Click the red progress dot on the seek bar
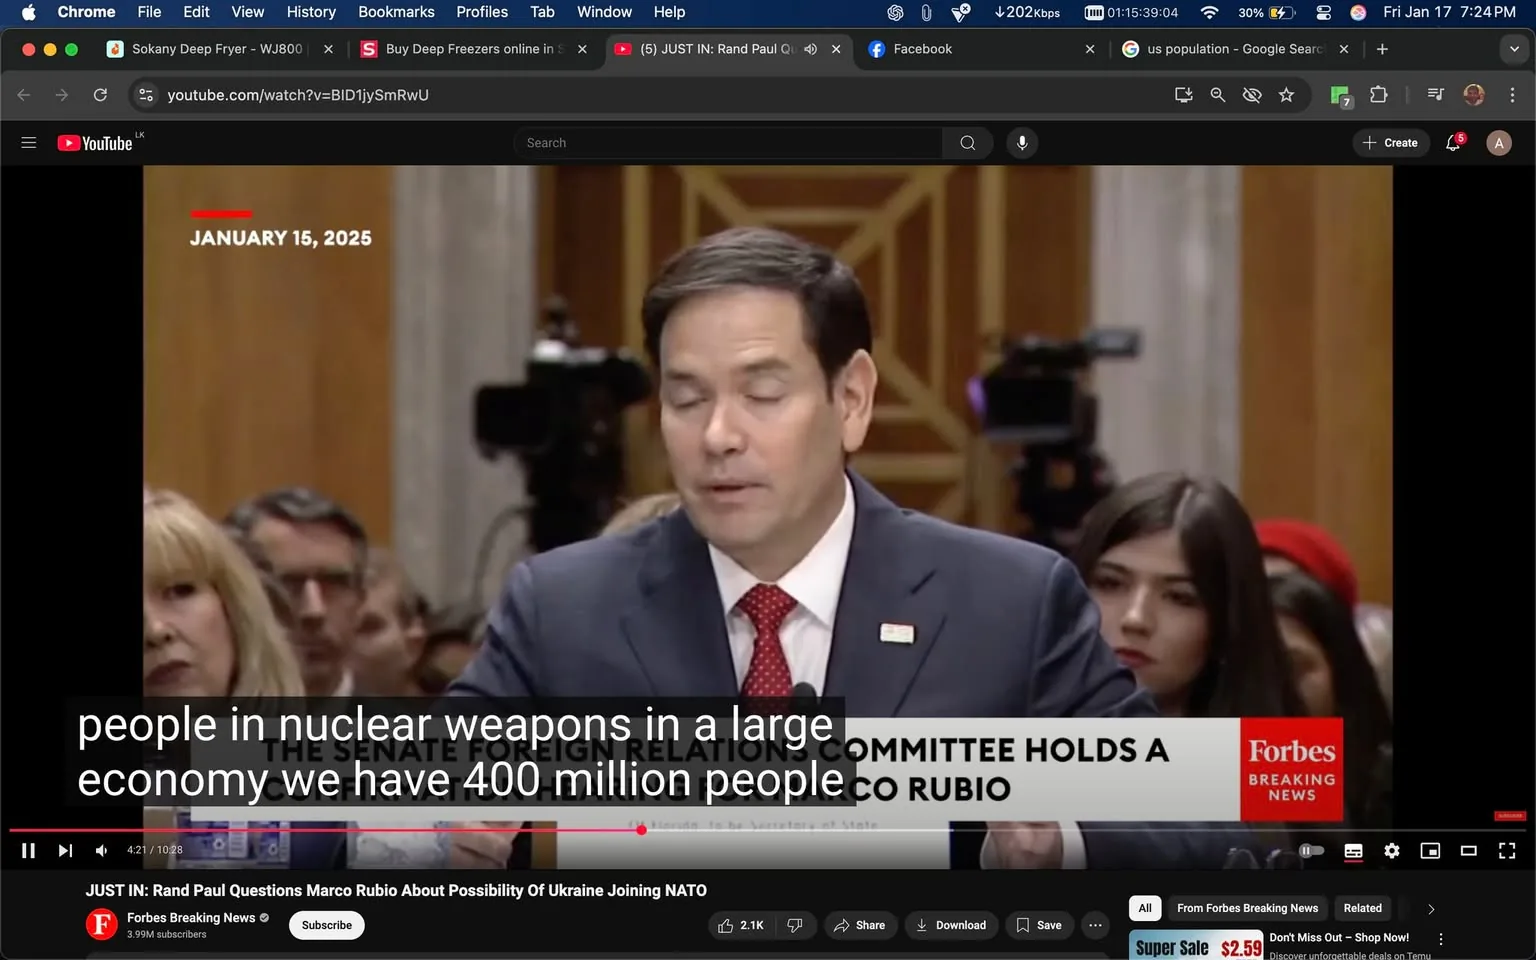 pos(641,829)
